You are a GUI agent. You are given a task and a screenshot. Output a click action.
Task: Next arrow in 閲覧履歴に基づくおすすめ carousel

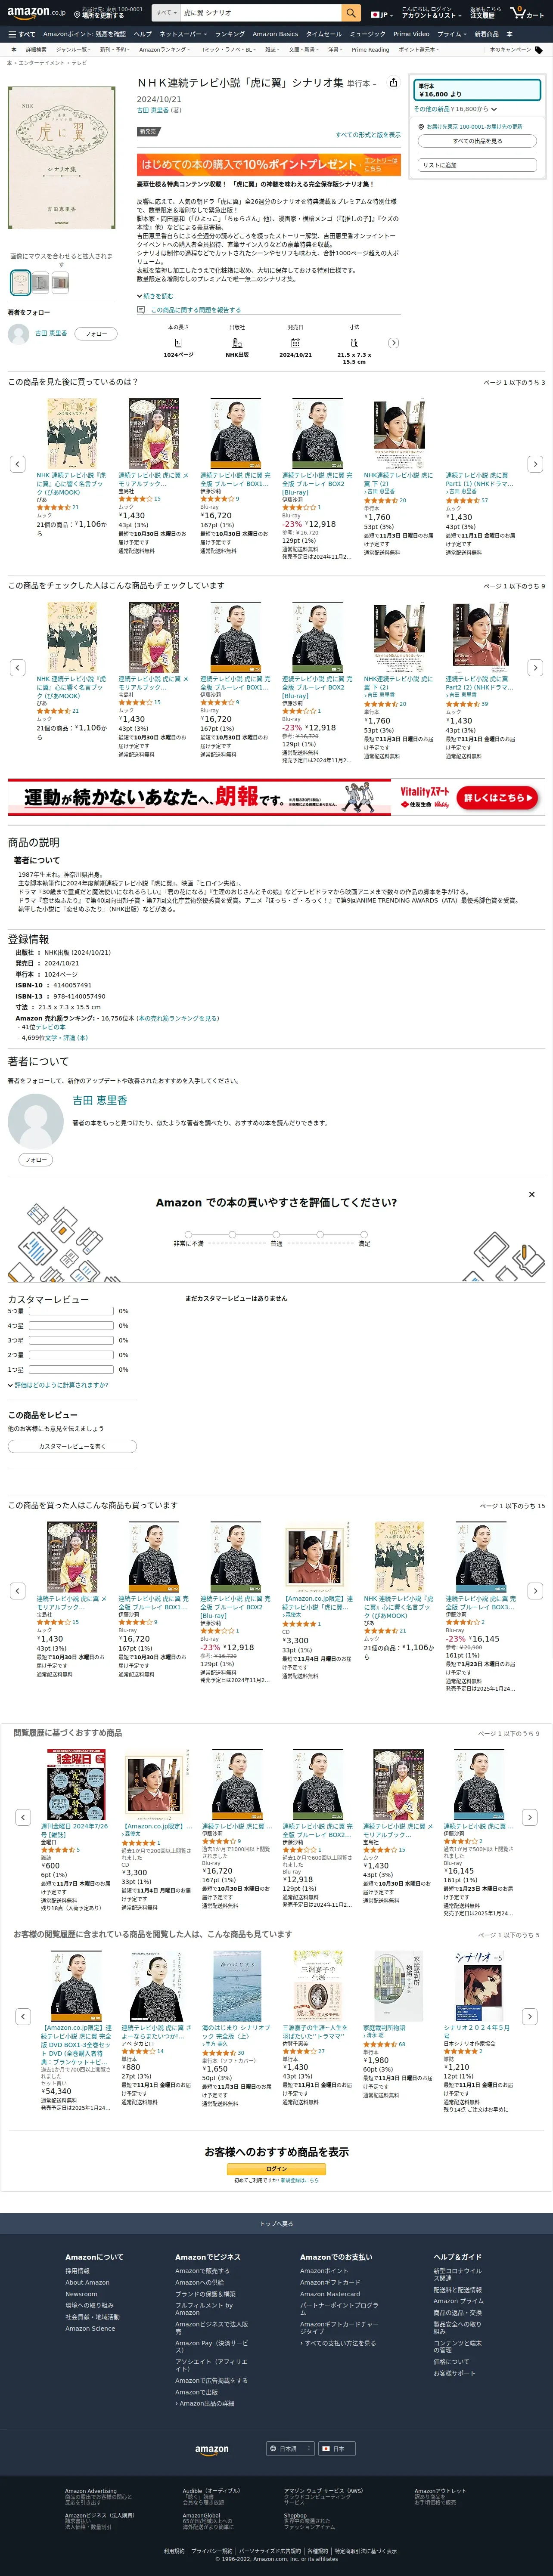click(x=531, y=1817)
